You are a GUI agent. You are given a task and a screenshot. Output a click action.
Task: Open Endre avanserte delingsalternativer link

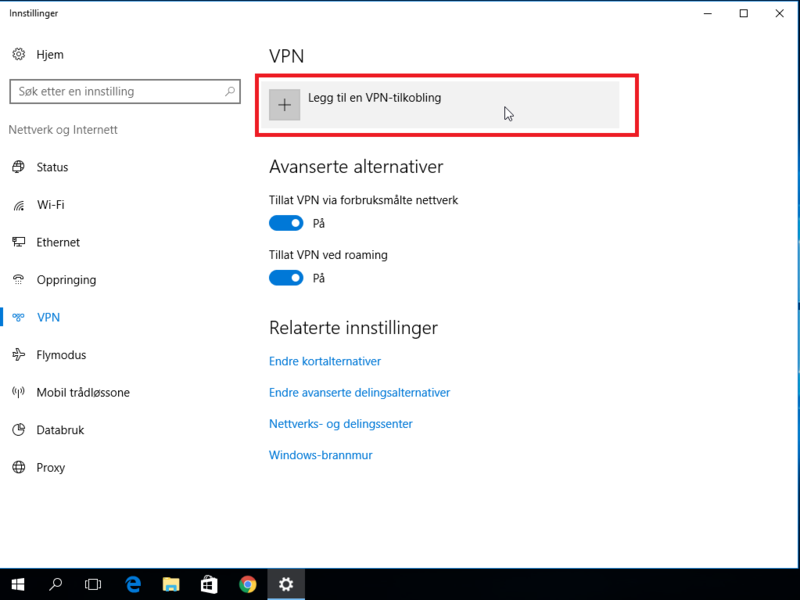(x=359, y=392)
